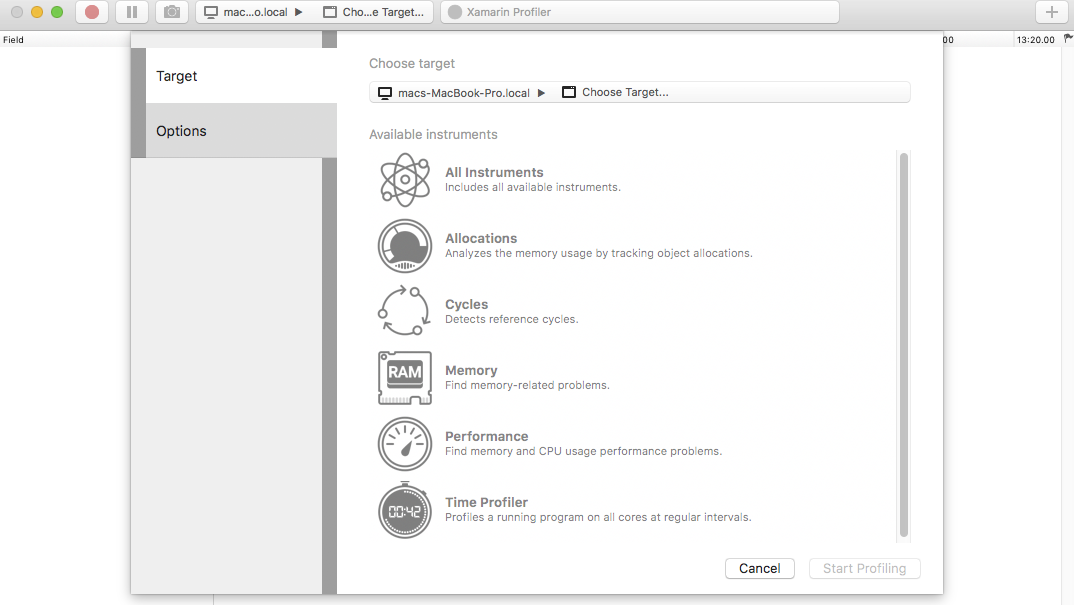Click 'Find memory-related problems.' description
The width and height of the screenshot is (1074, 605).
pos(527,385)
